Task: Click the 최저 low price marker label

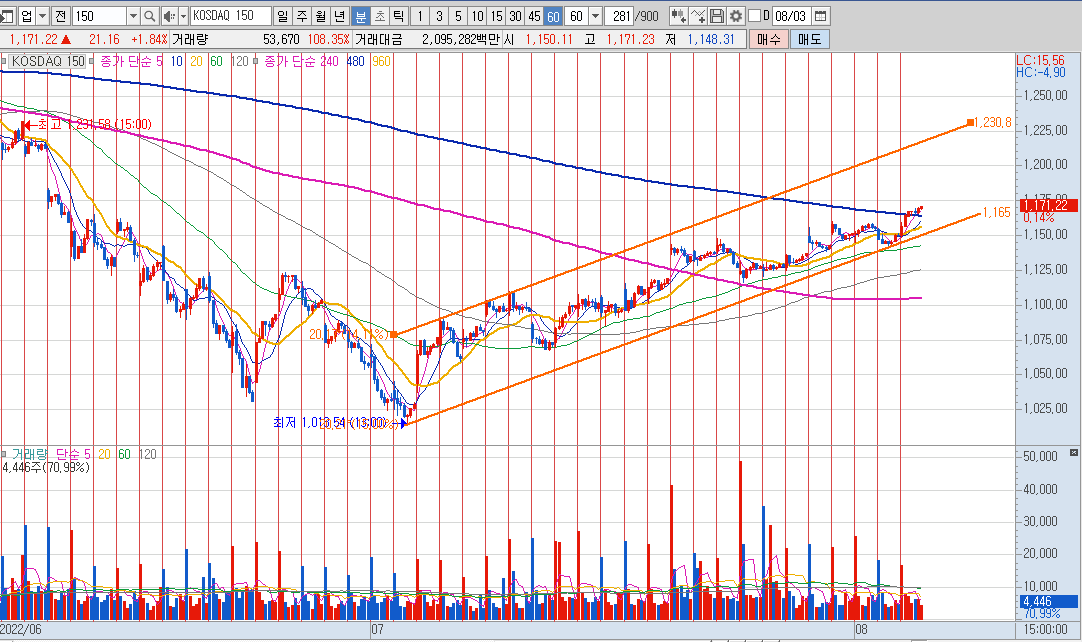Action: click(330, 422)
